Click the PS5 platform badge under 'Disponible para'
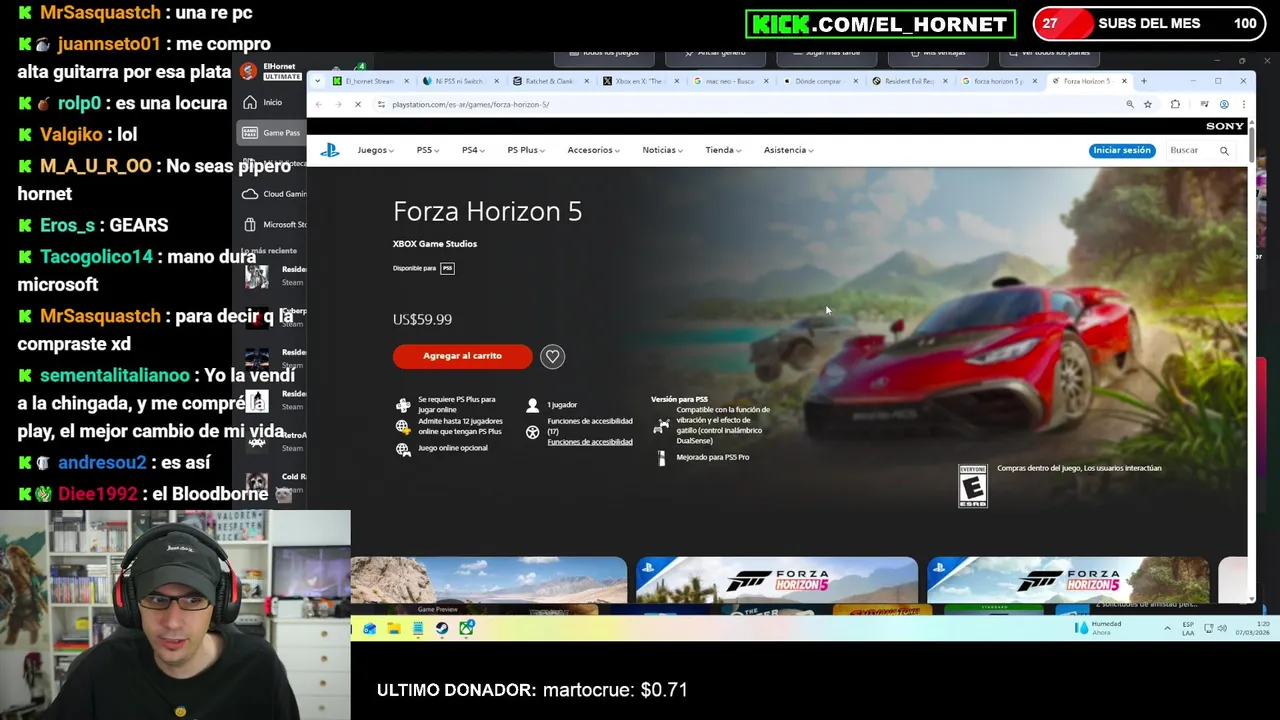Image resolution: width=1280 pixels, height=720 pixels. [447, 268]
